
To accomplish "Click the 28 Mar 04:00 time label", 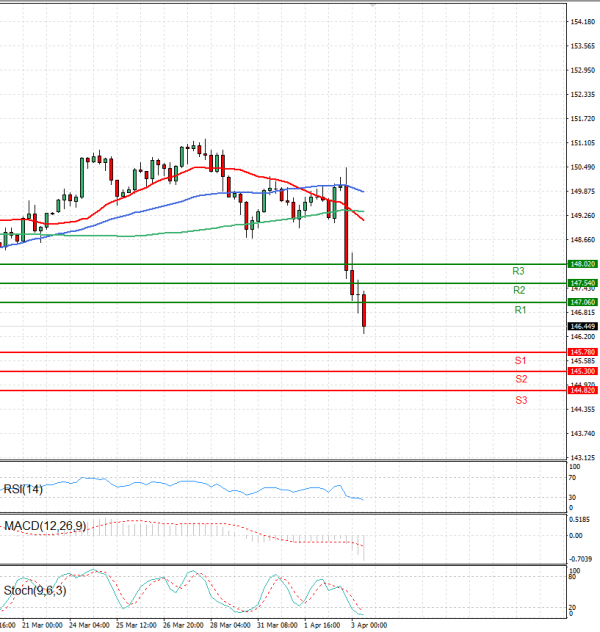I will pyautogui.click(x=230, y=625).
